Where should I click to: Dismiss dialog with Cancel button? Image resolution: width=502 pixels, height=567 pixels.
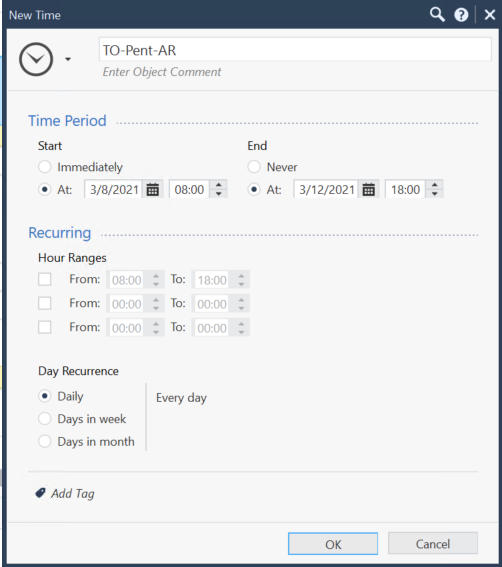pos(433,543)
